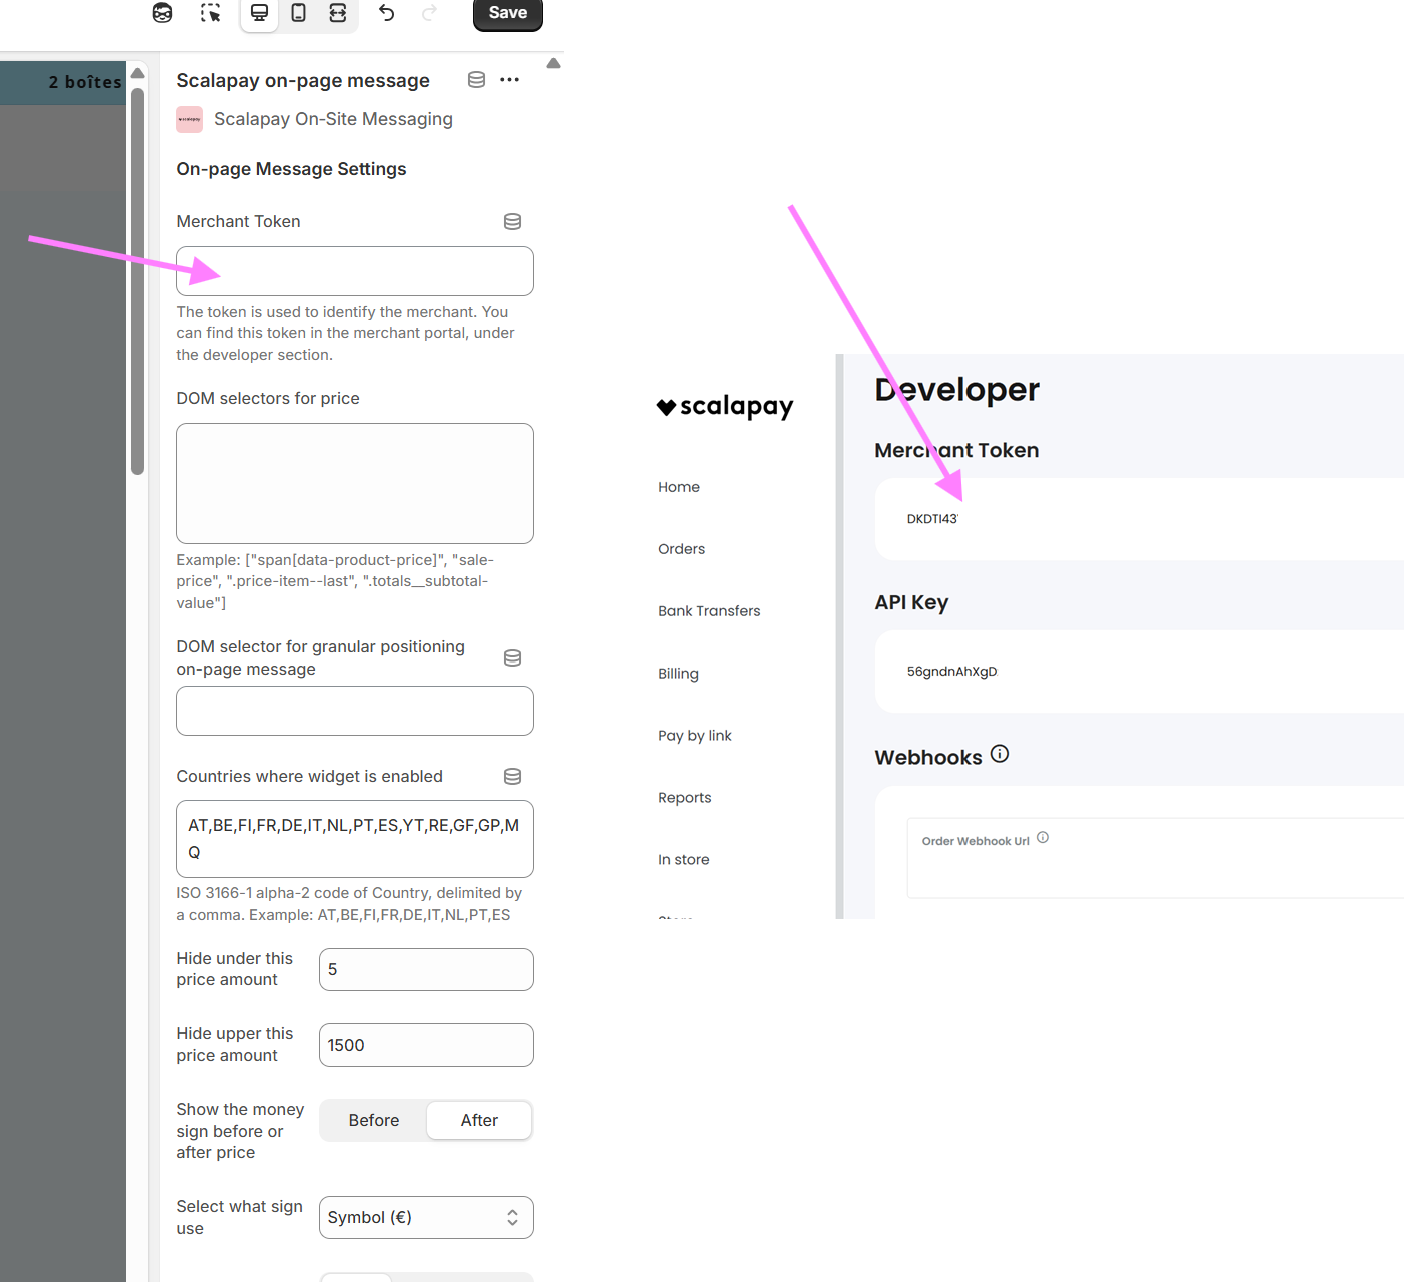This screenshot has height=1282, width=1404.
Task: Click the Webhooks info icon
Action: [x=1000, y=754]
